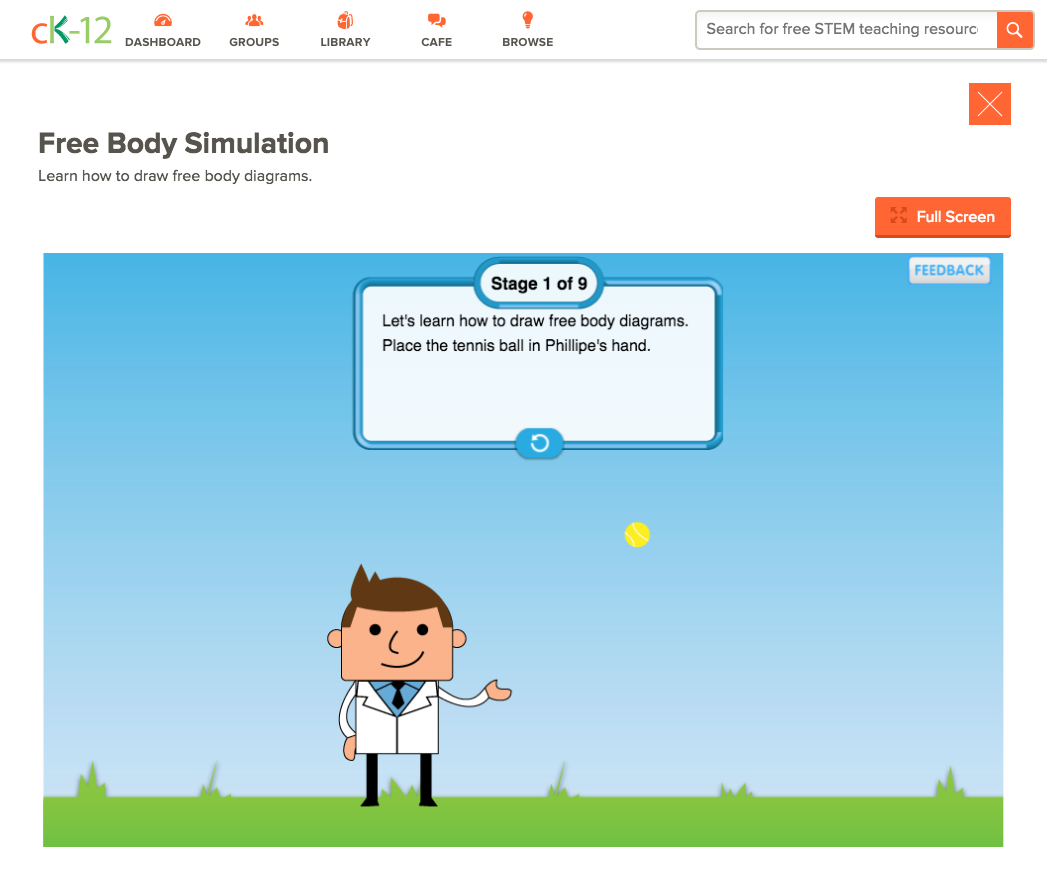Click the magnifying glass search icon
The image size is (1047, 885).
tap(1014, 30)
